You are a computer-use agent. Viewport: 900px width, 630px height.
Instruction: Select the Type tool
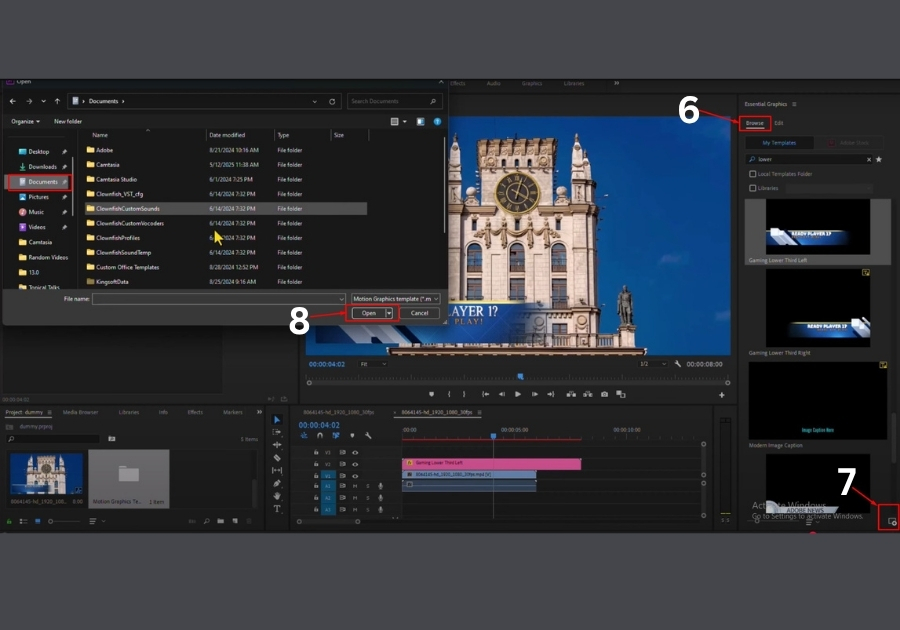click(x=277, y=509)
